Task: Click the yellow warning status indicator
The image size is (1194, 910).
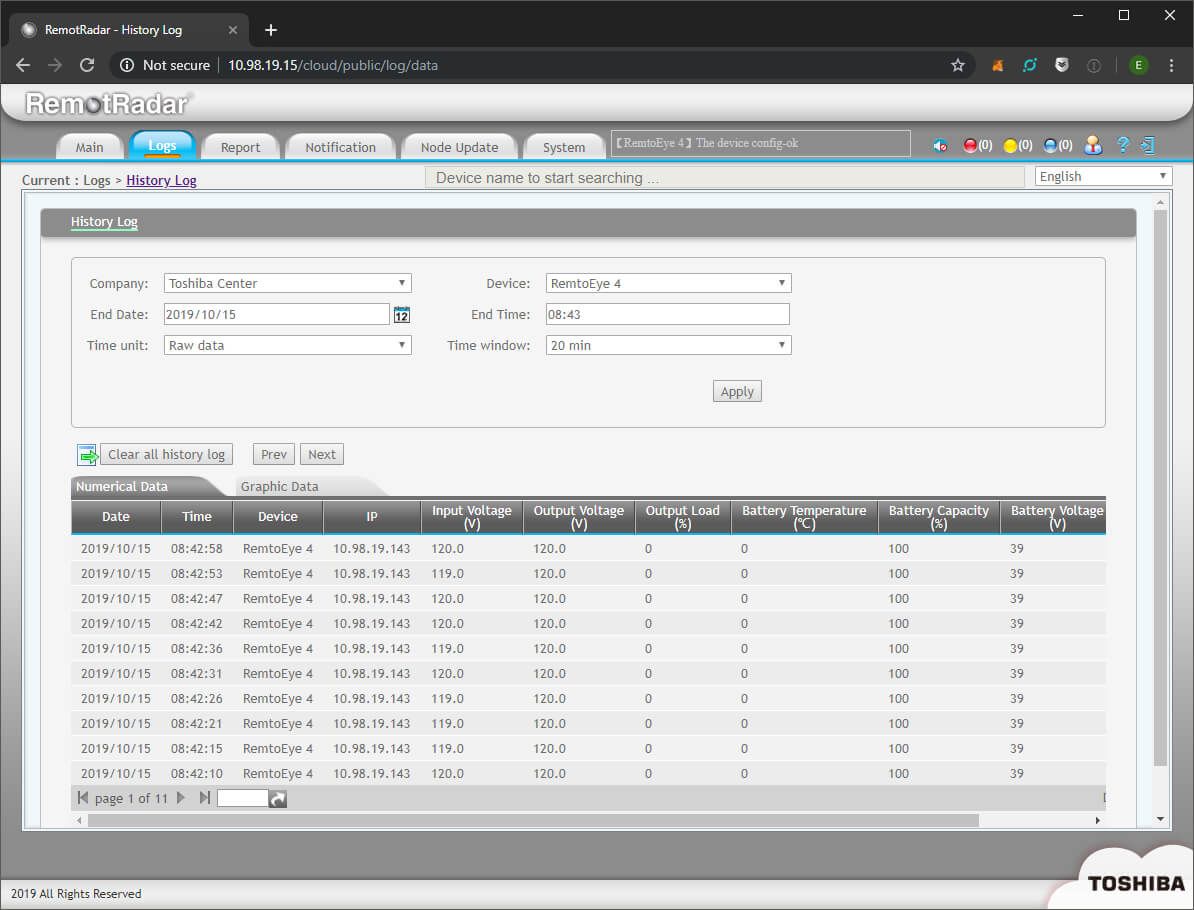Action: coord(1010,146)
